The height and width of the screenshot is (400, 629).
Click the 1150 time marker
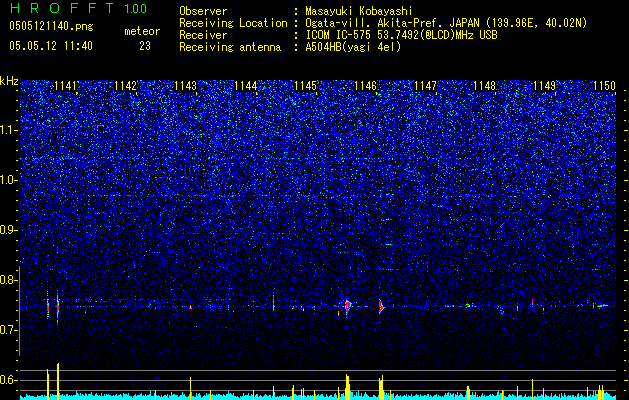tap(604, 86)
